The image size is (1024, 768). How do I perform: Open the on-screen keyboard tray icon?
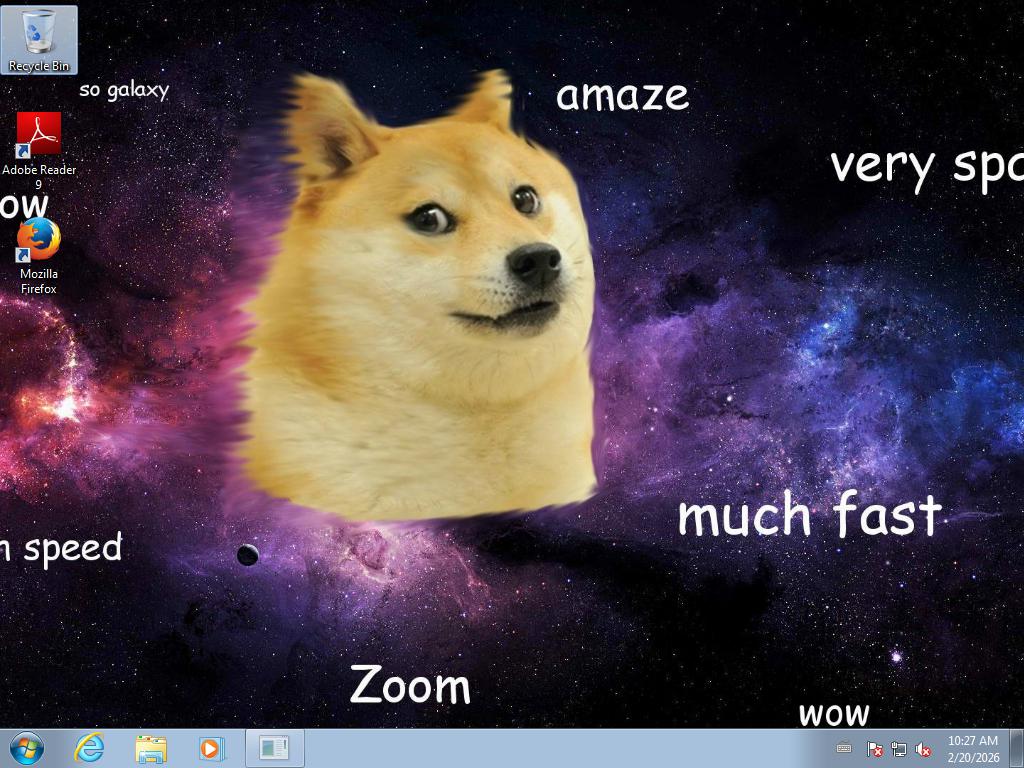(x=844, y=748)
